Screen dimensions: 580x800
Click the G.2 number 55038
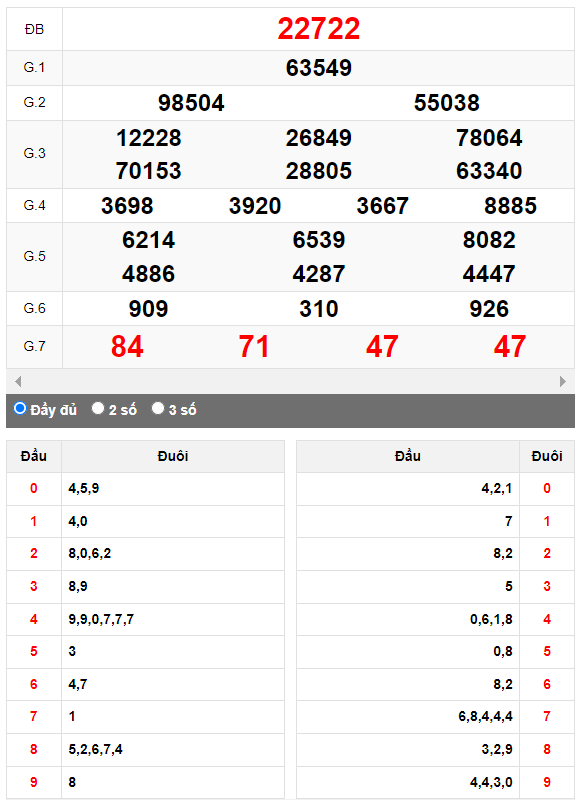tap(446, 103)
